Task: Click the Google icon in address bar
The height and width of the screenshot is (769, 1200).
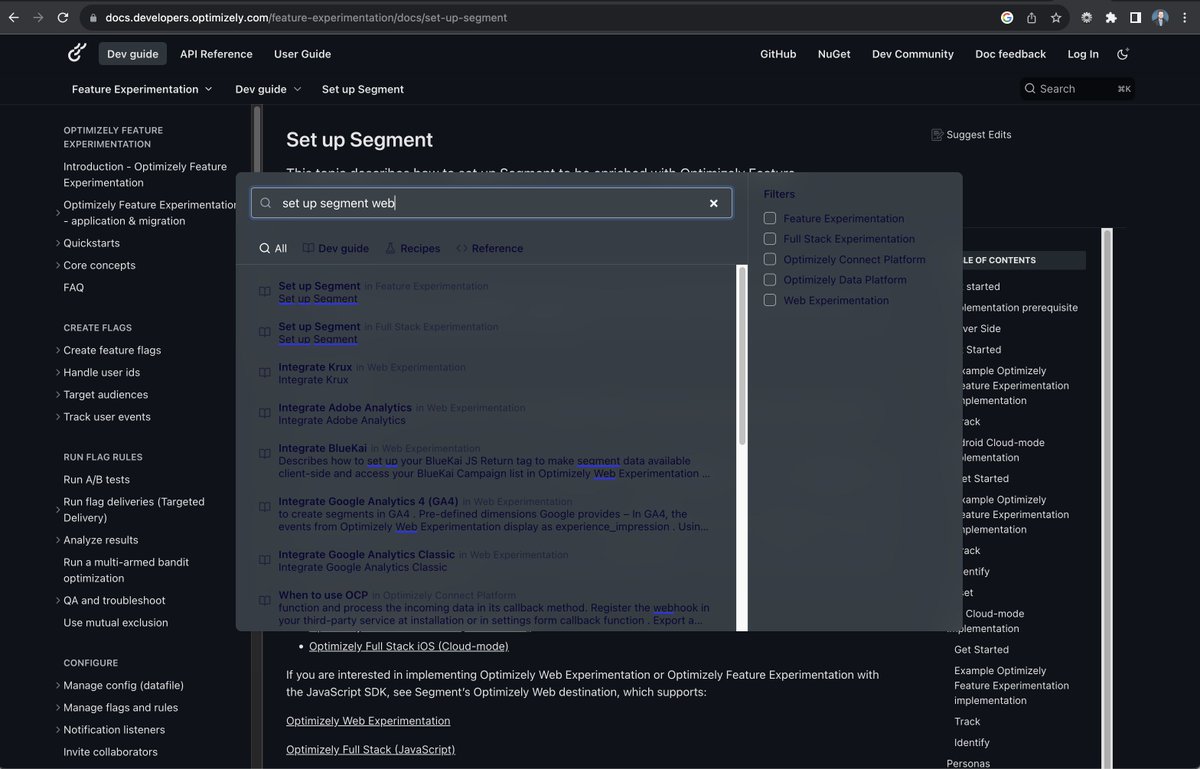Action: 1007,18
